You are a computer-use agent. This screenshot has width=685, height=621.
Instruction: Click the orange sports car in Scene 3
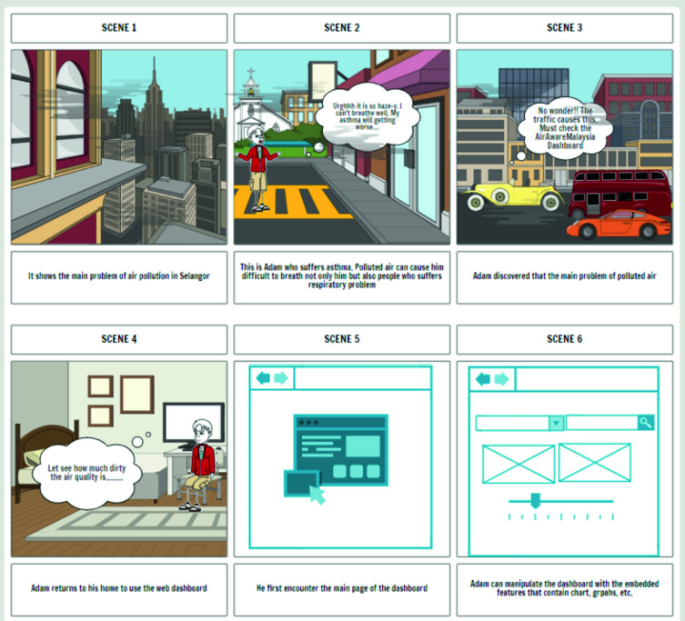[x=618, y=224]
